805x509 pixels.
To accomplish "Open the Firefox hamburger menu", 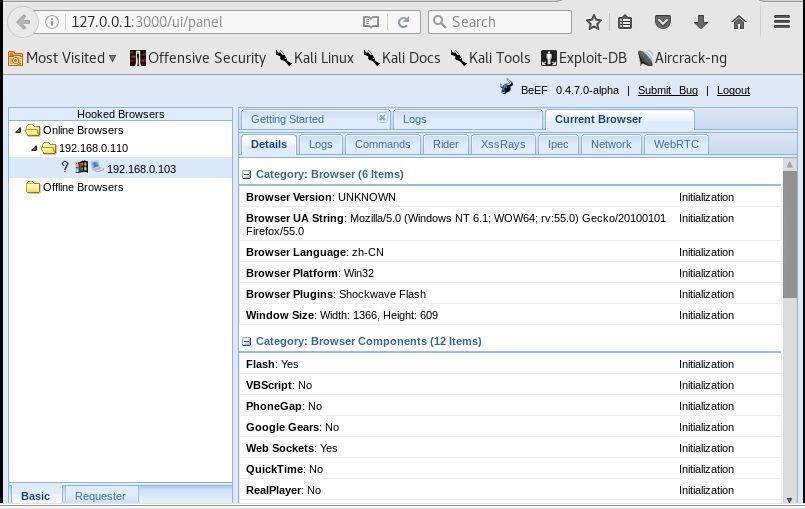I will coord(782,22).
